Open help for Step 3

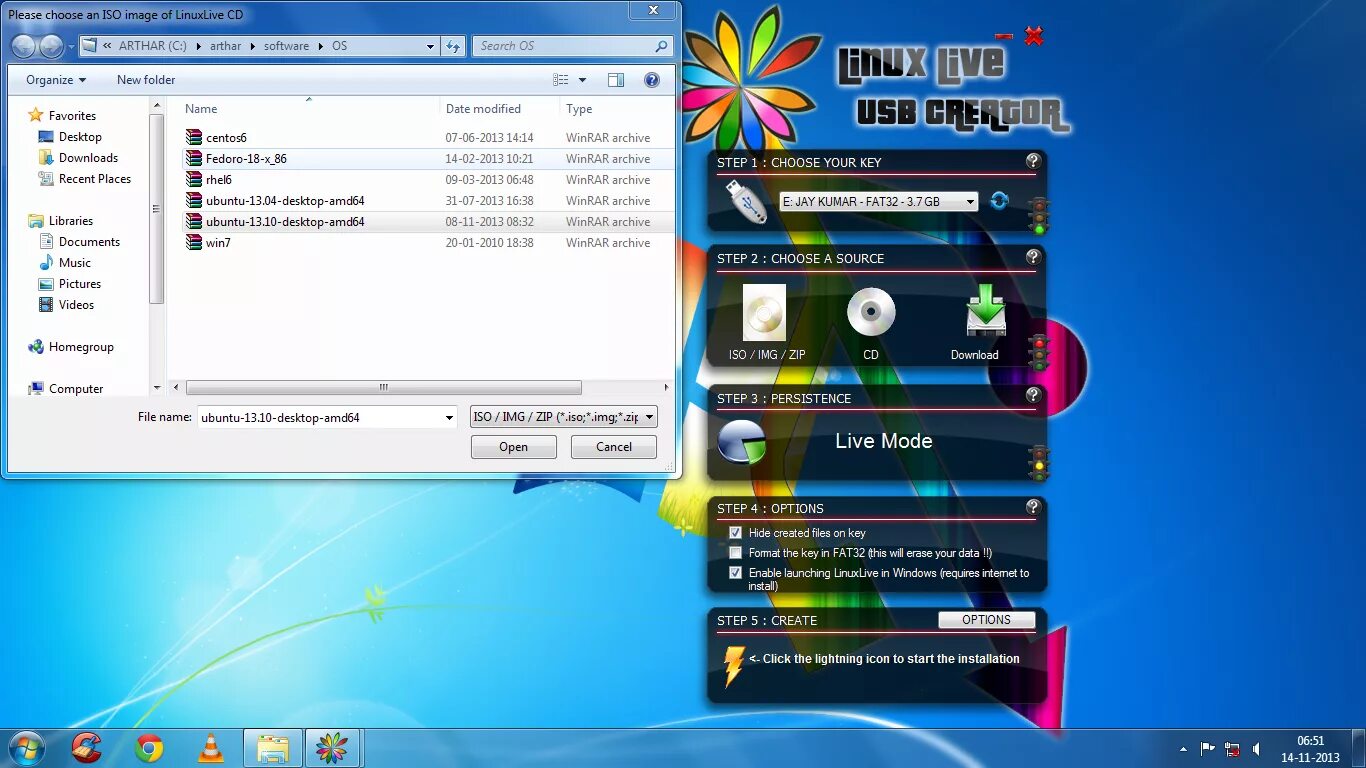pos(1033,396)
